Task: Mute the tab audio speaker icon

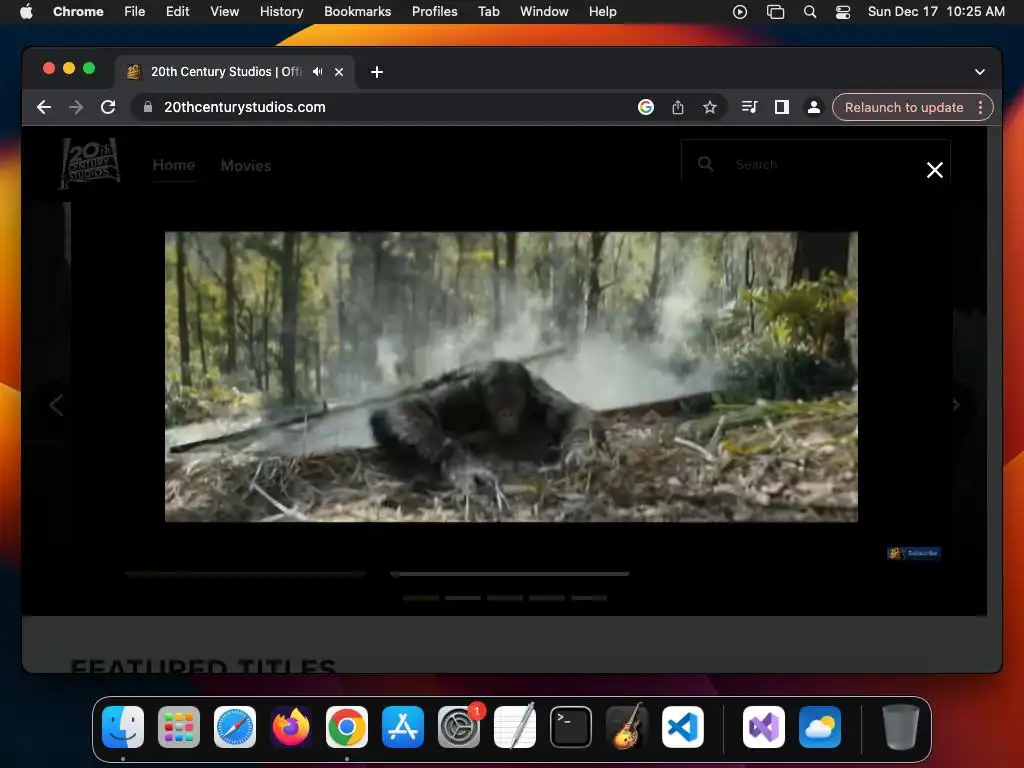Action: 317,72
